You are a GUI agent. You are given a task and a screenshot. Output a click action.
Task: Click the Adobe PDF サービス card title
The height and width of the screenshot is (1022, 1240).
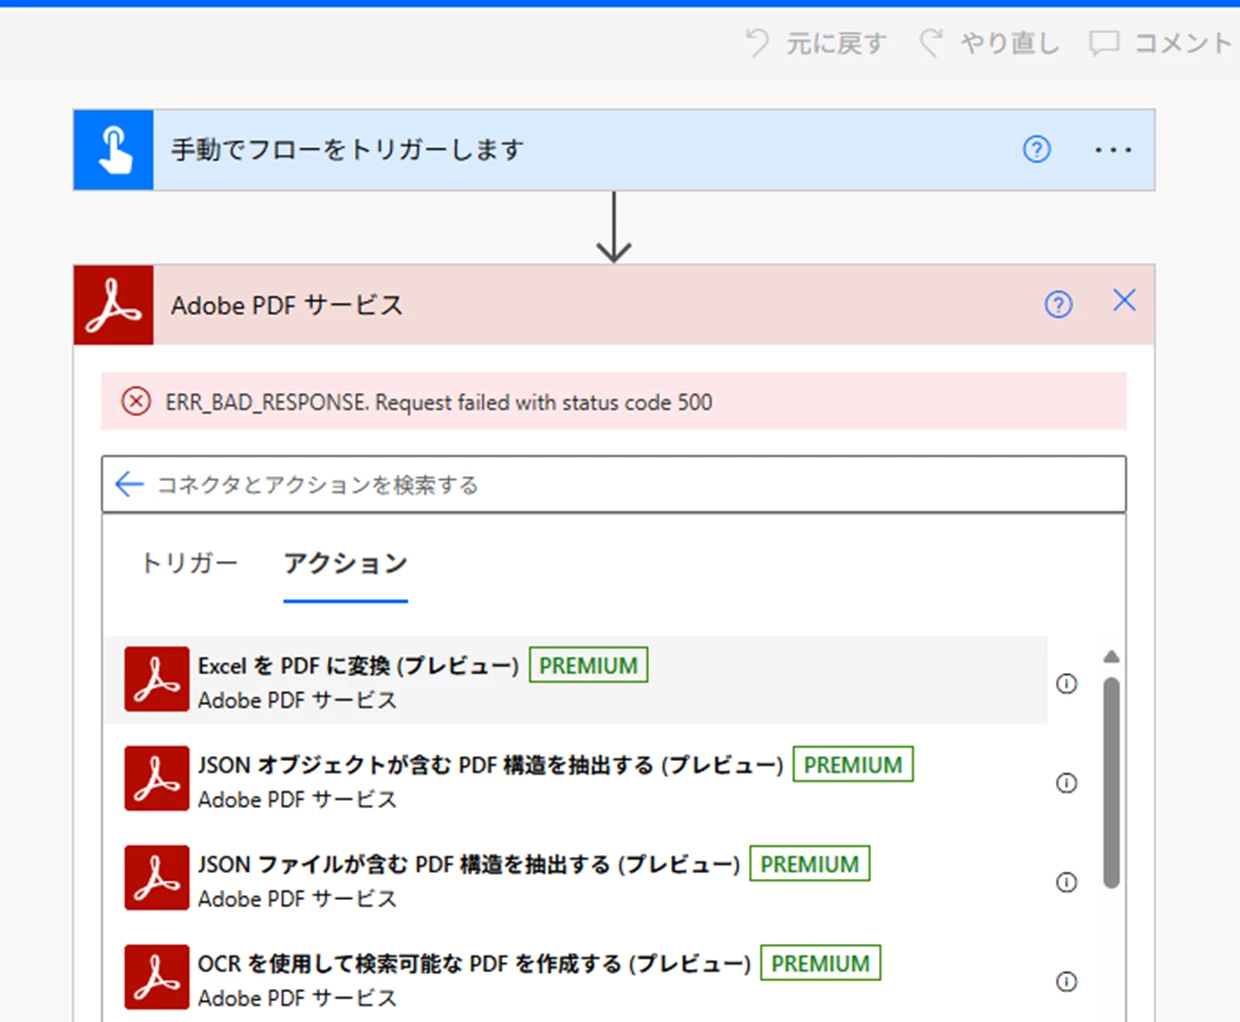(x=287, y=305)
